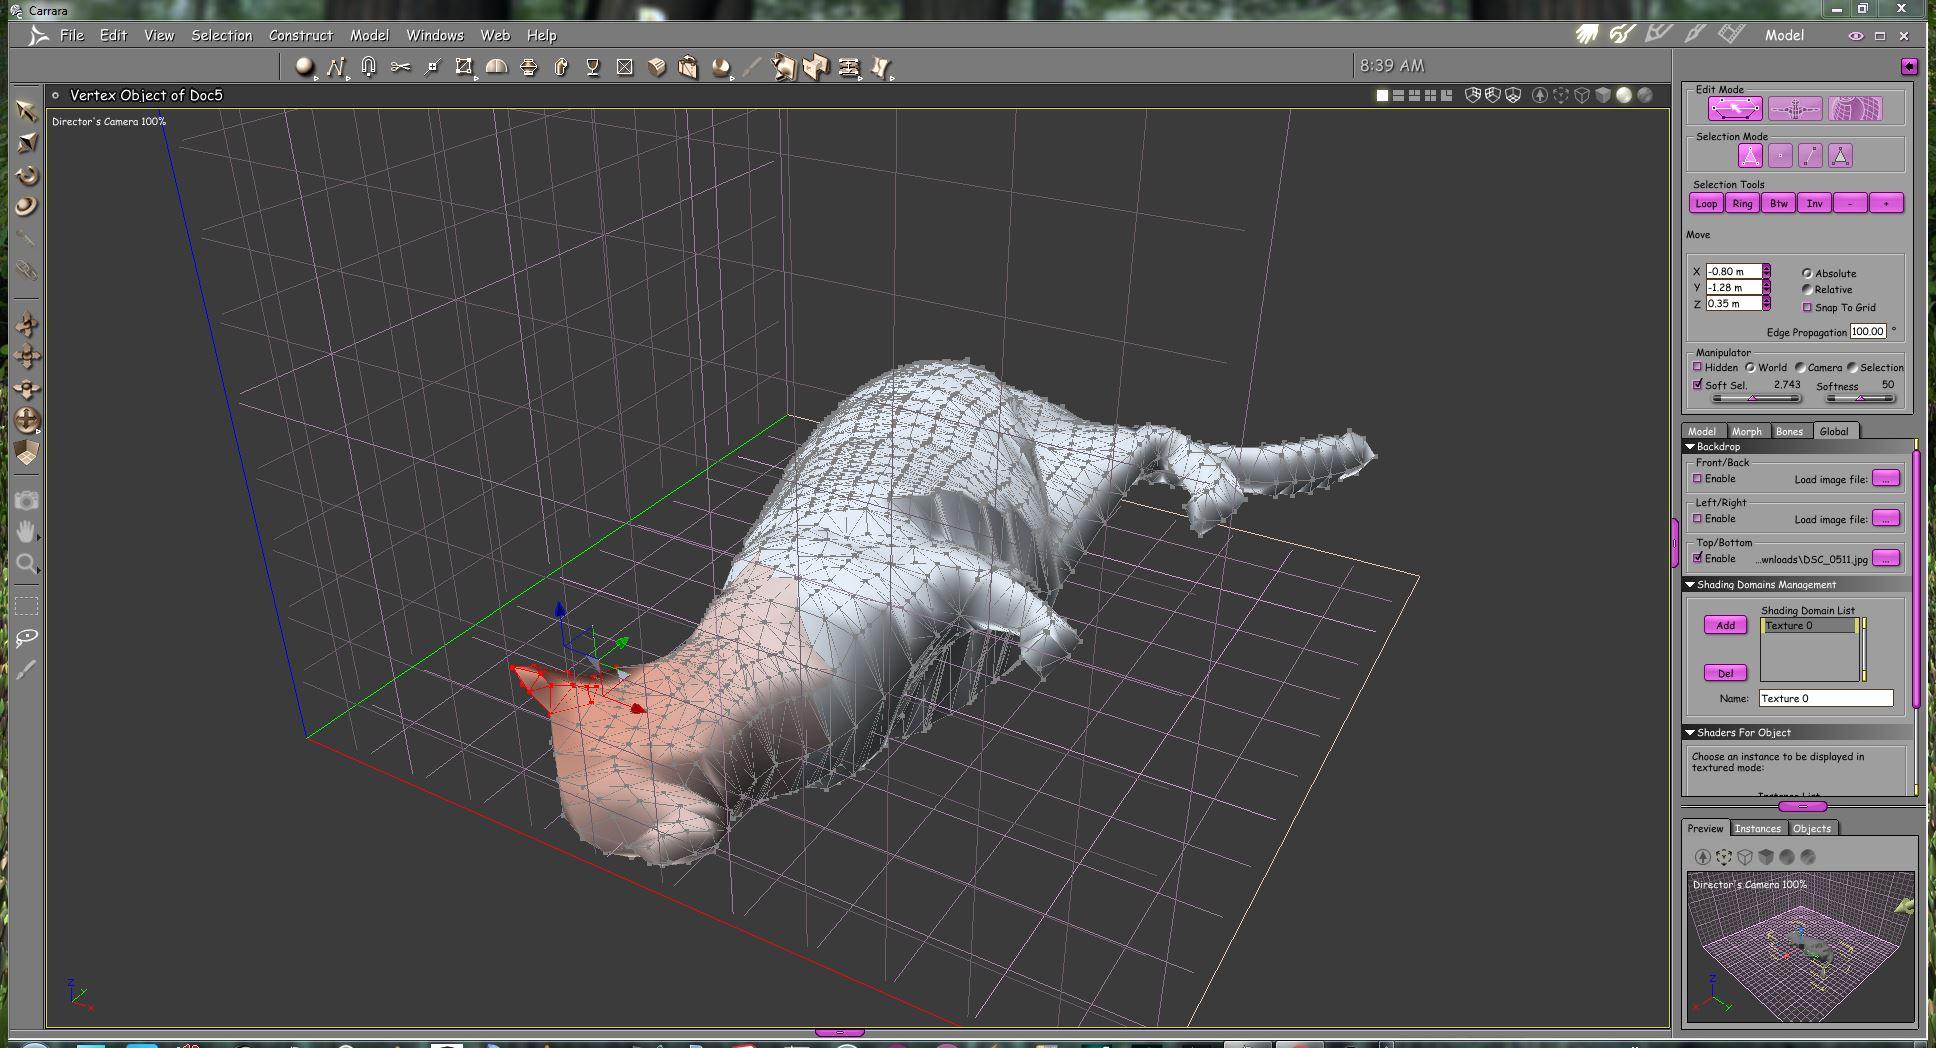Select the scissors cut tool in toolbar

[400, 67]
